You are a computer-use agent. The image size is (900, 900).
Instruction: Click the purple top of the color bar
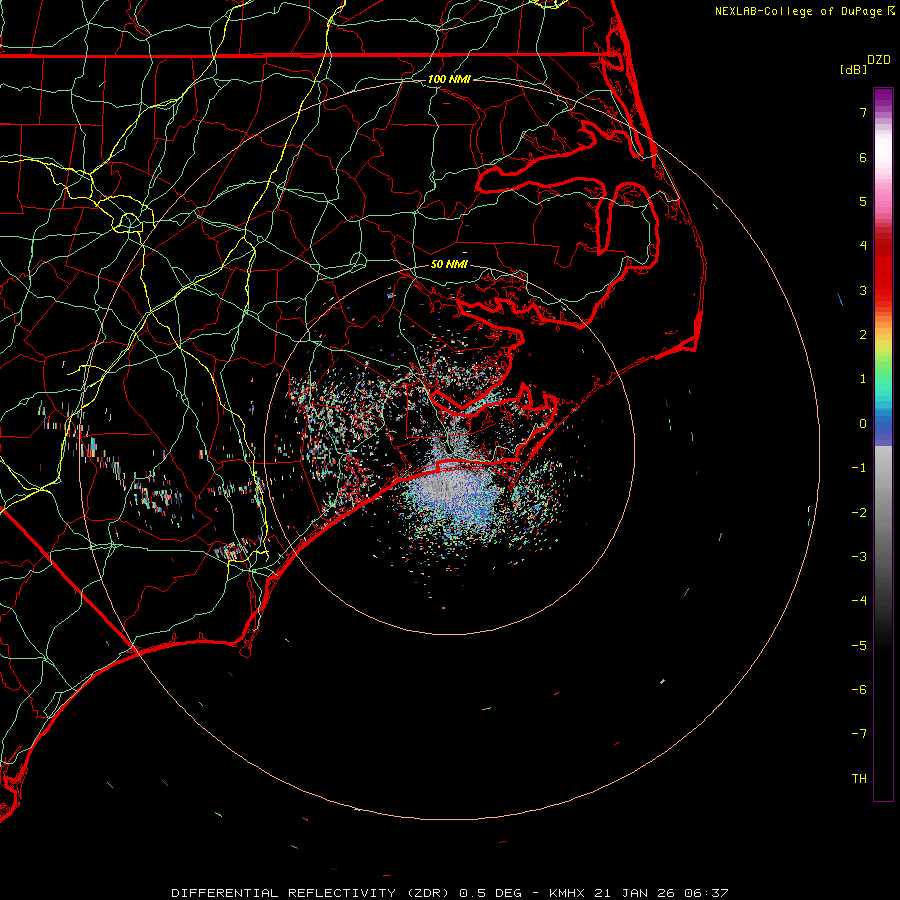pyautogui.click(x=883, y=96)
